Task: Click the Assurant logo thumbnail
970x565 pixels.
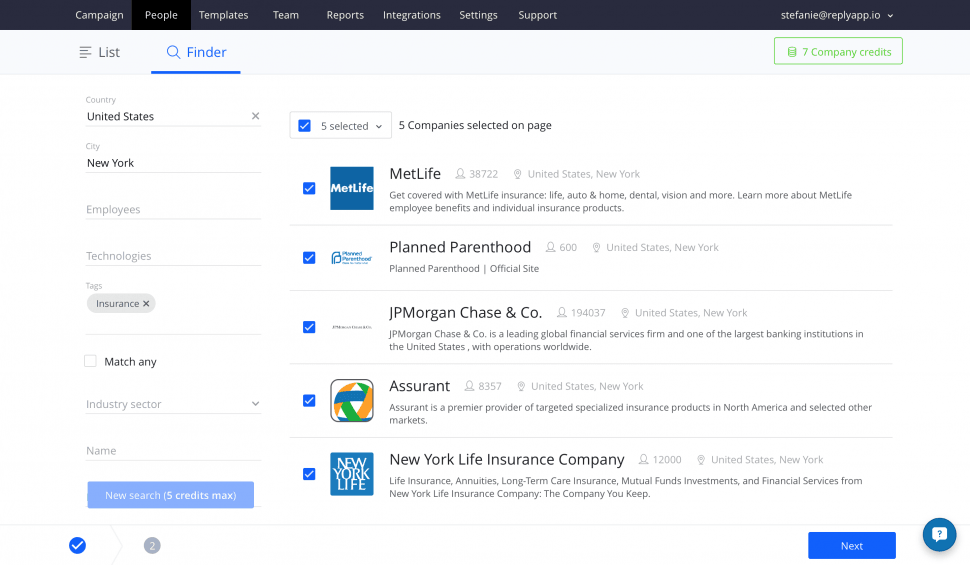Action: point(352,400)
